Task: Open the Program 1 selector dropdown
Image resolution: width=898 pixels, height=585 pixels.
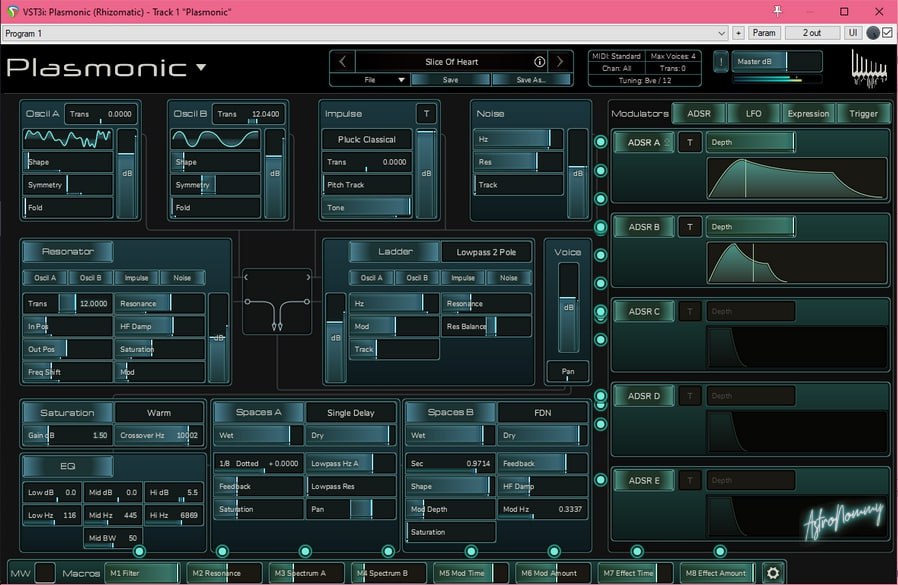Action: (x=365, y=33)
